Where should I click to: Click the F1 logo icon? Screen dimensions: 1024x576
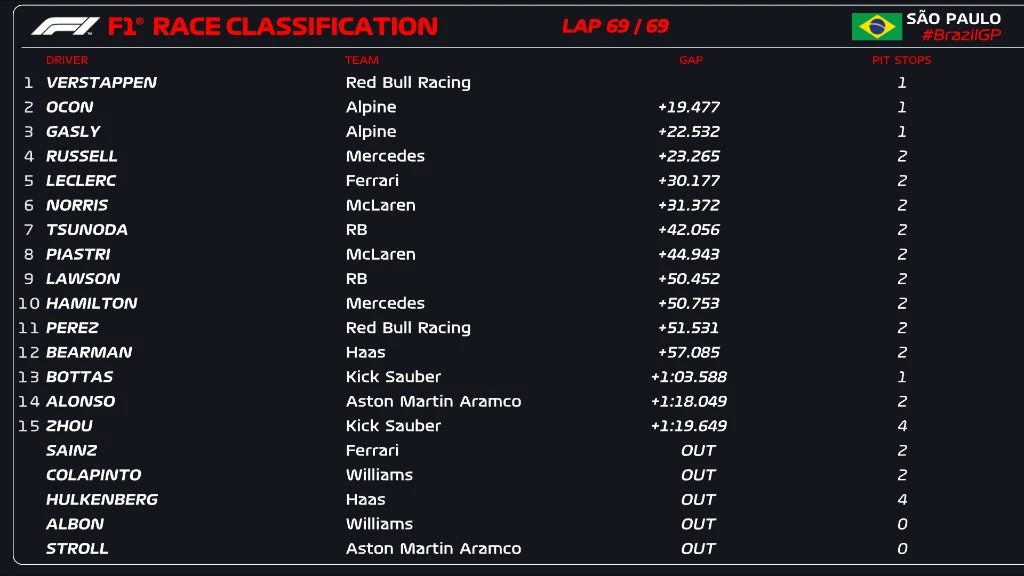pos(65,26)
